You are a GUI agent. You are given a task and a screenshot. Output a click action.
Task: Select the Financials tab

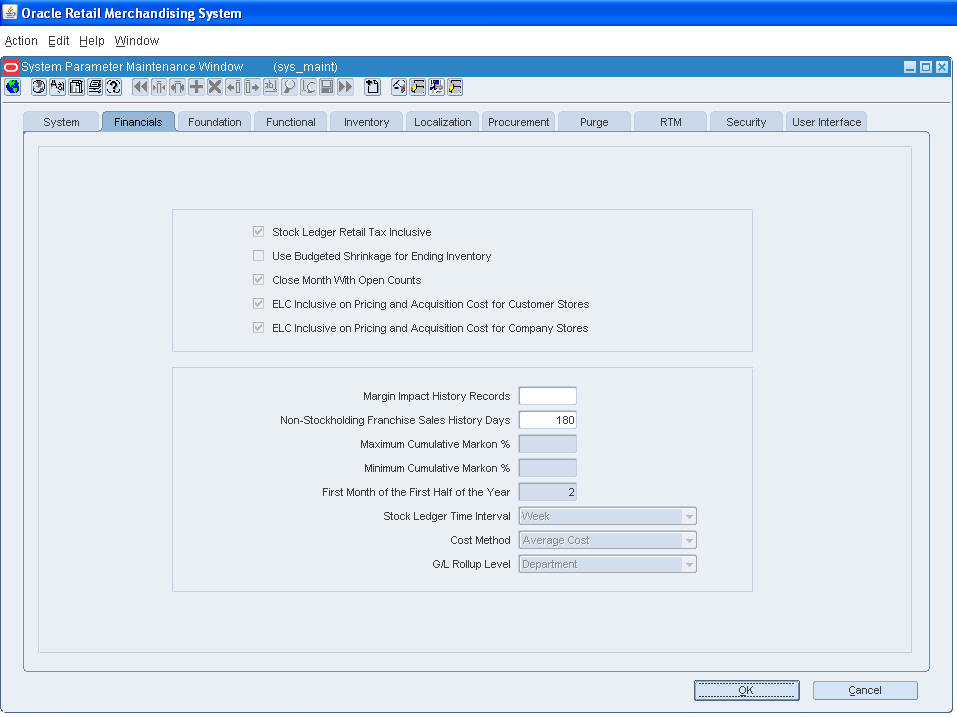[x=138, y=121]
